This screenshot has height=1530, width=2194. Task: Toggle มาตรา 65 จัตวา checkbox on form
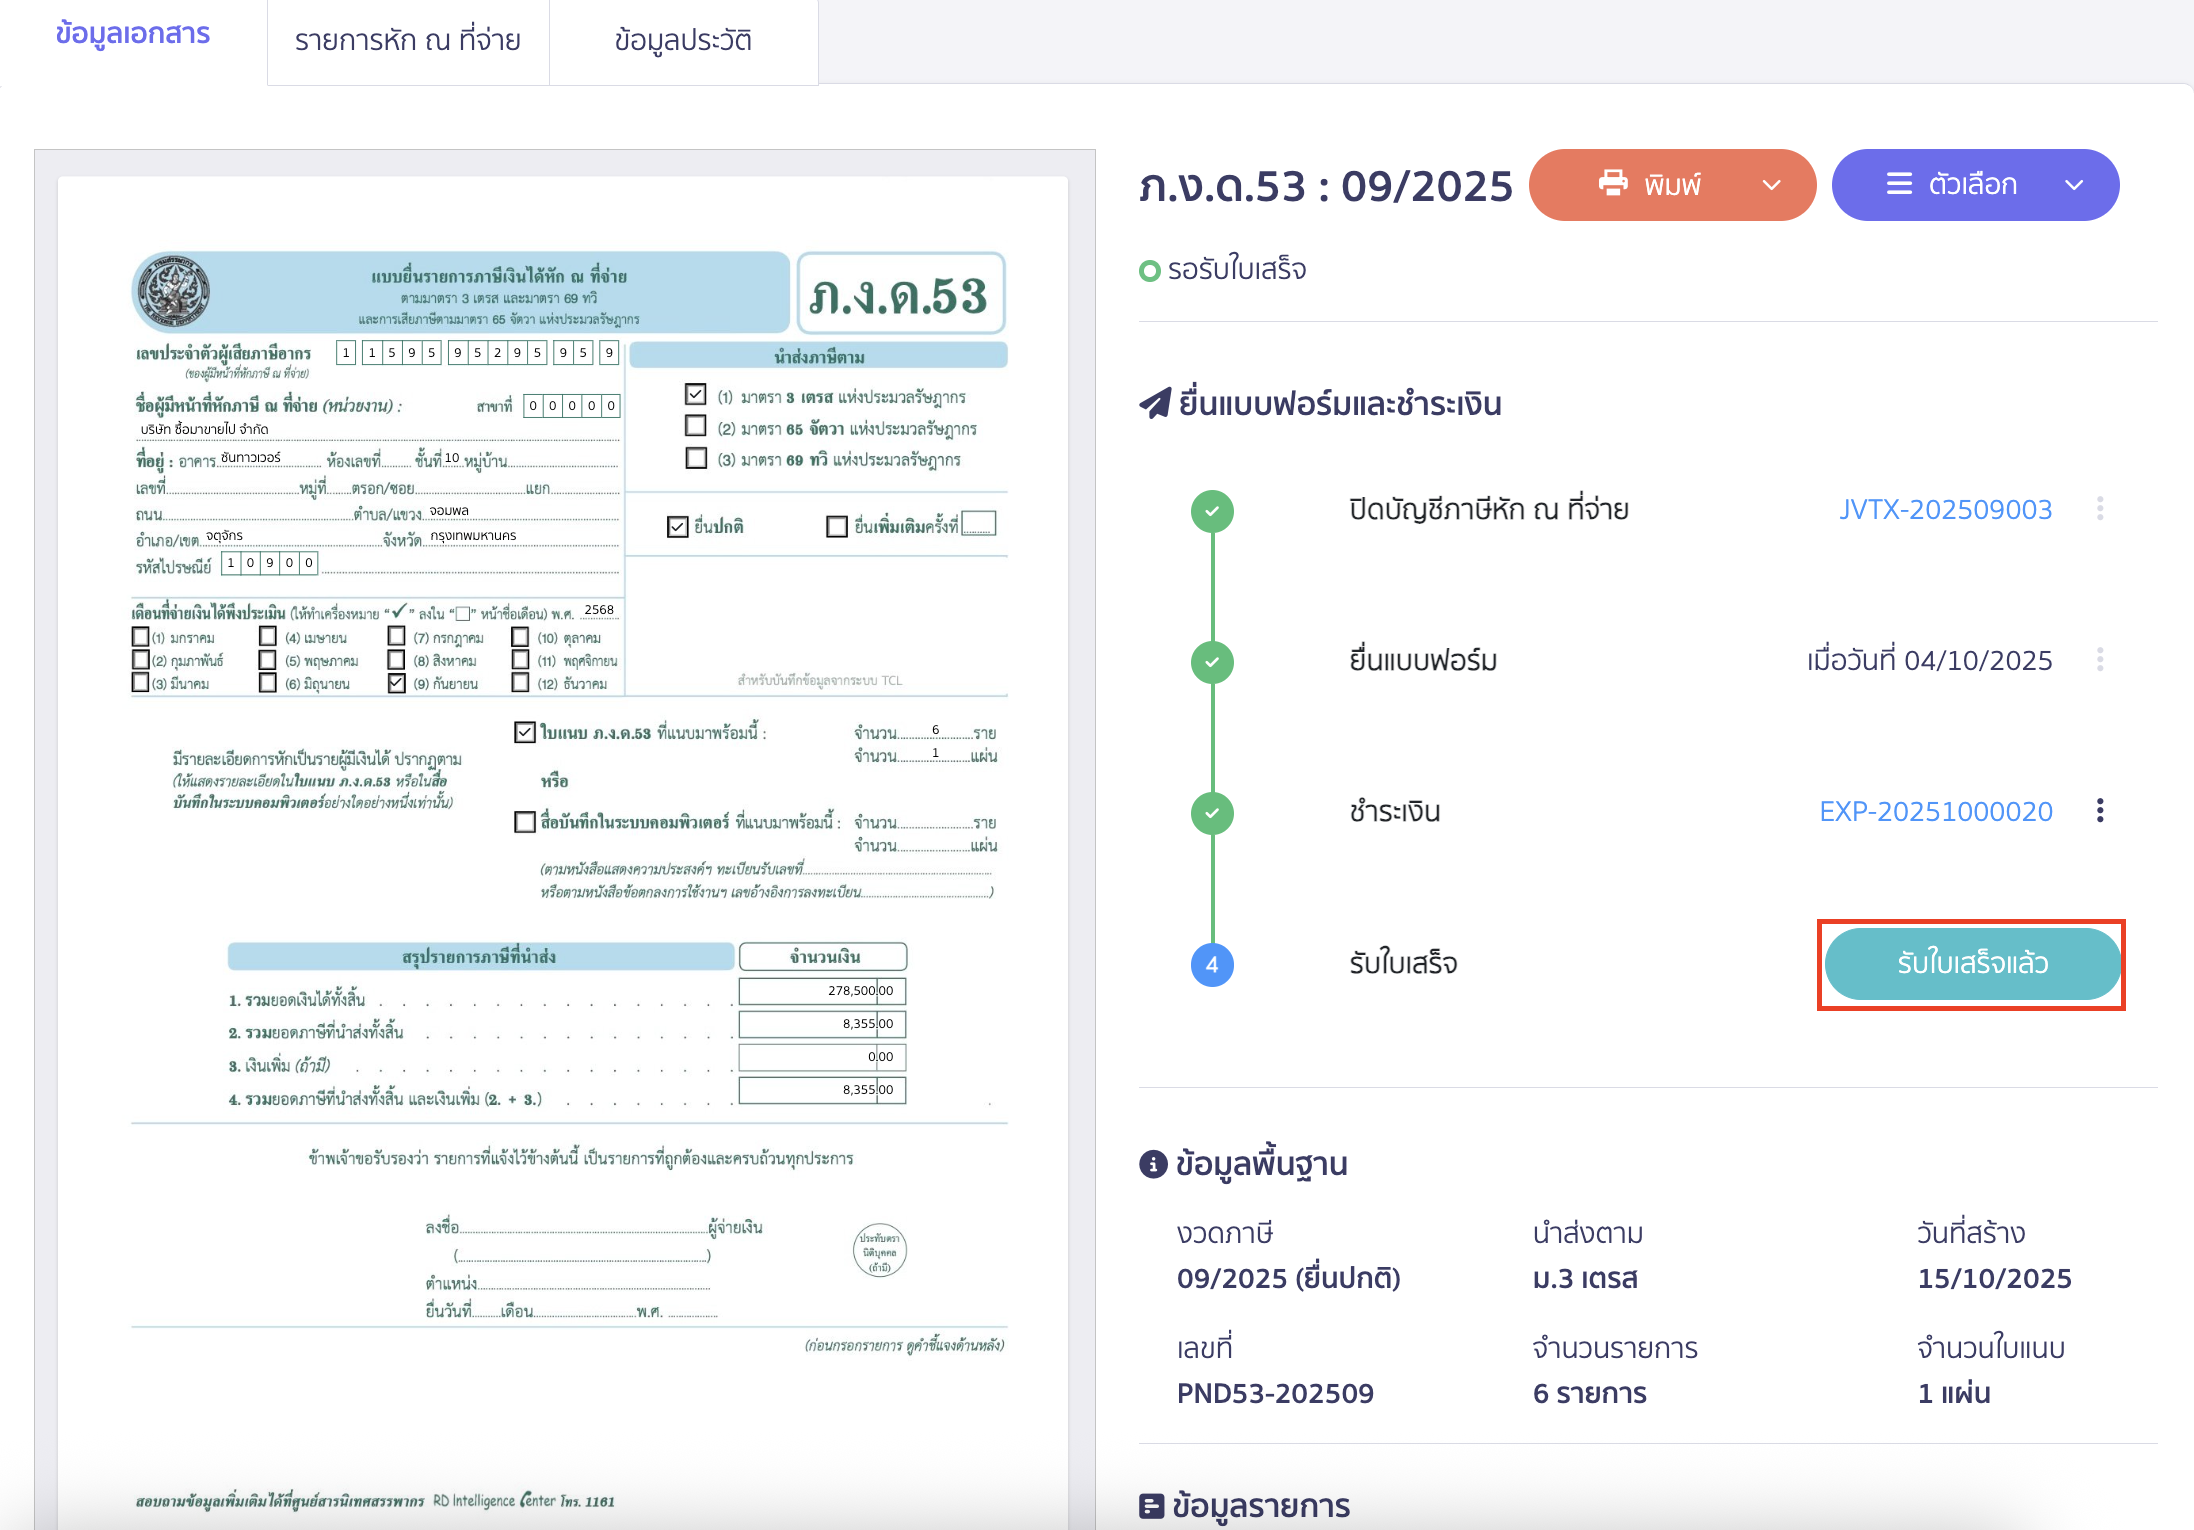point(696,427)
